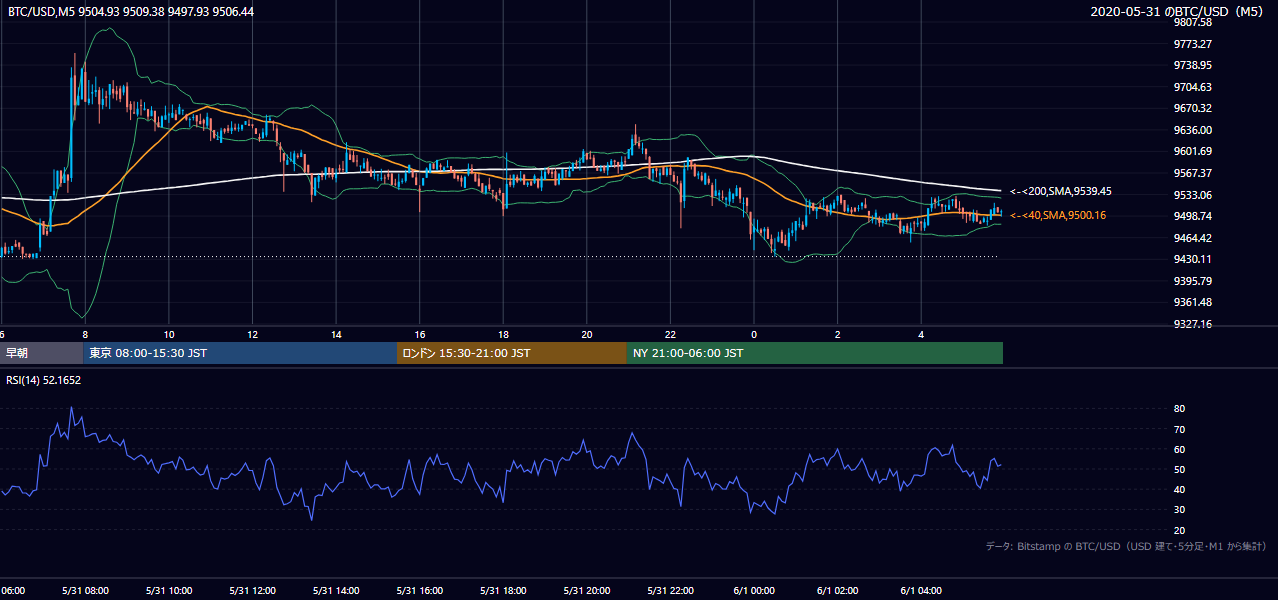Click price axis value 9738.95
Image resolution: width=1278 pixels, height=600 pixels.
click(x=1193, y=65)
